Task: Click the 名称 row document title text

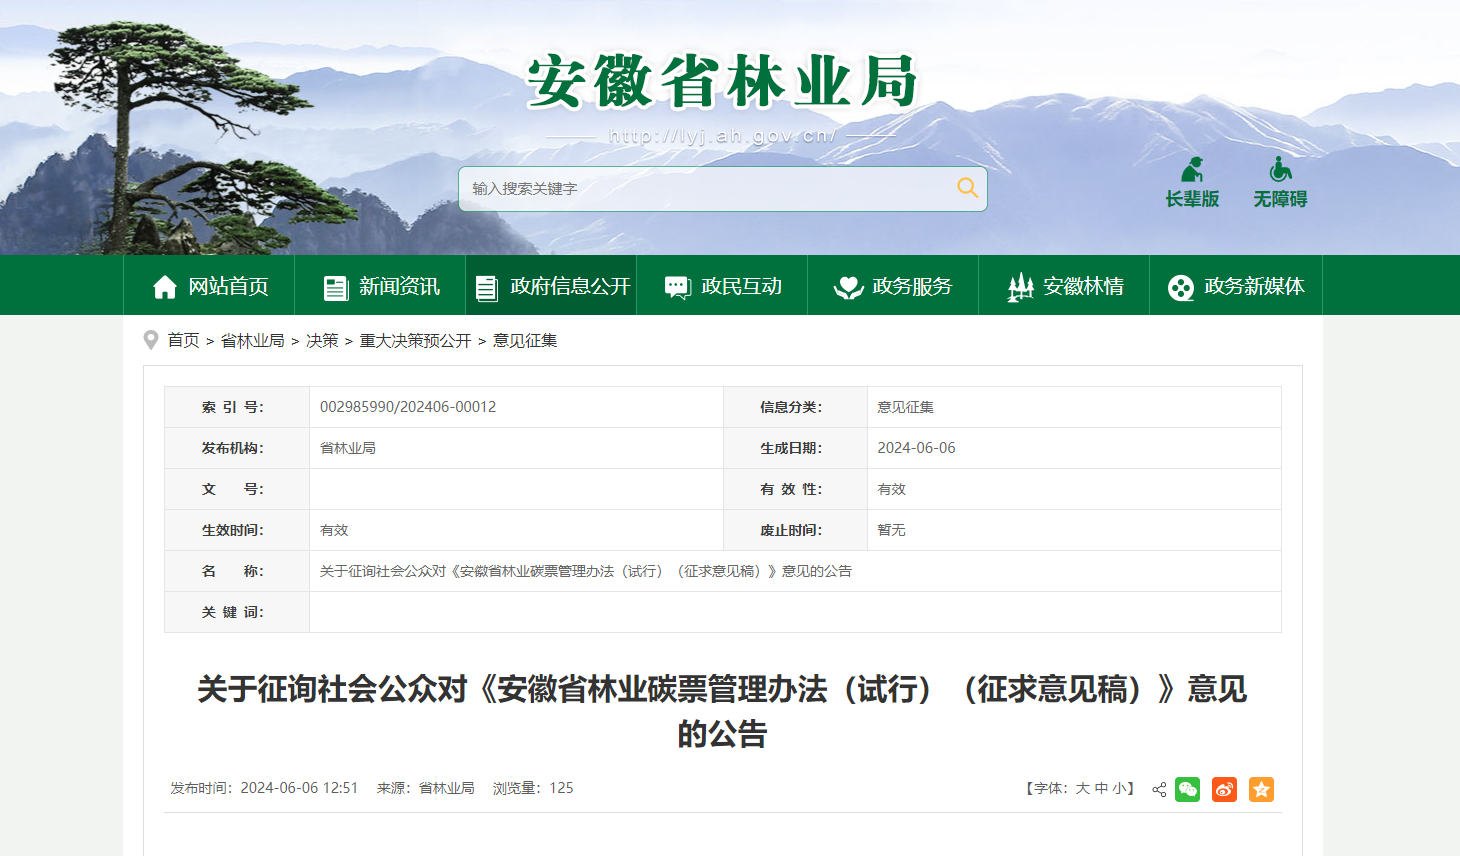Action: [x=586, y=571]
